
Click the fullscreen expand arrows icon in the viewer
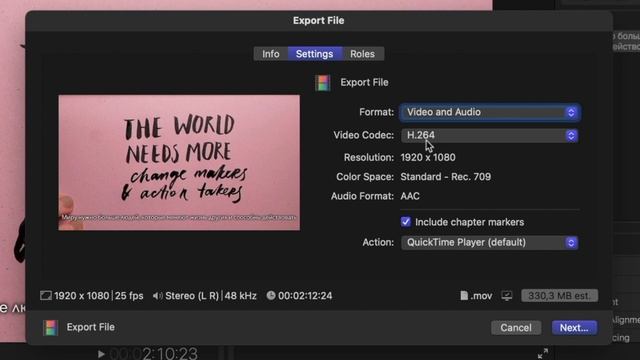tap(542, 353)
